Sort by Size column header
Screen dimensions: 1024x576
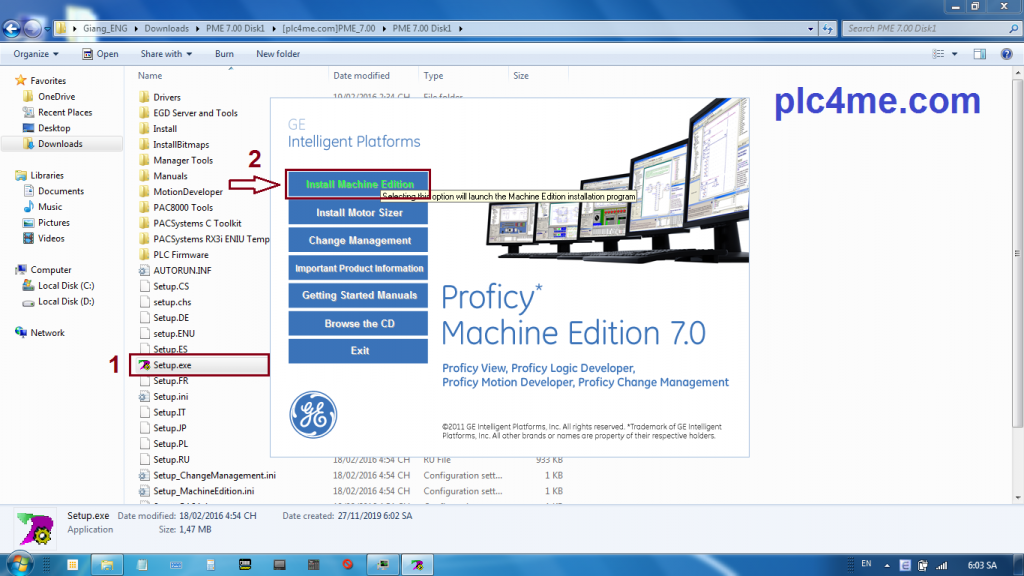(x=520, y=76)
